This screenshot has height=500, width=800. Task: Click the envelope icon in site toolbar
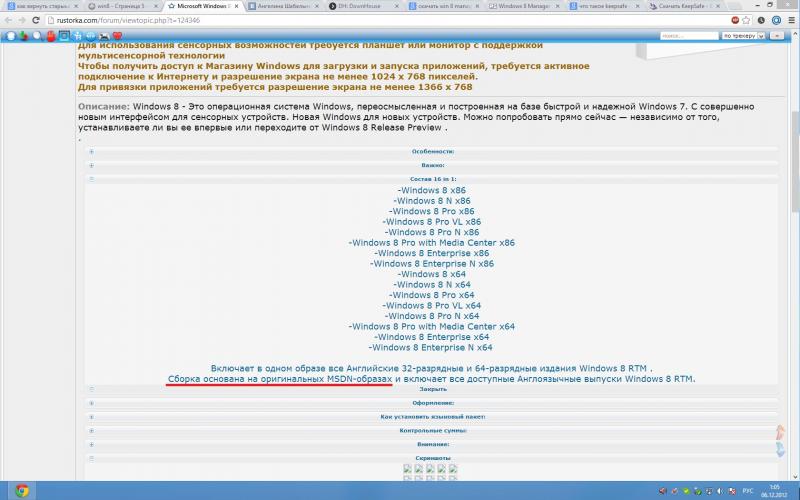pos(104,36)
